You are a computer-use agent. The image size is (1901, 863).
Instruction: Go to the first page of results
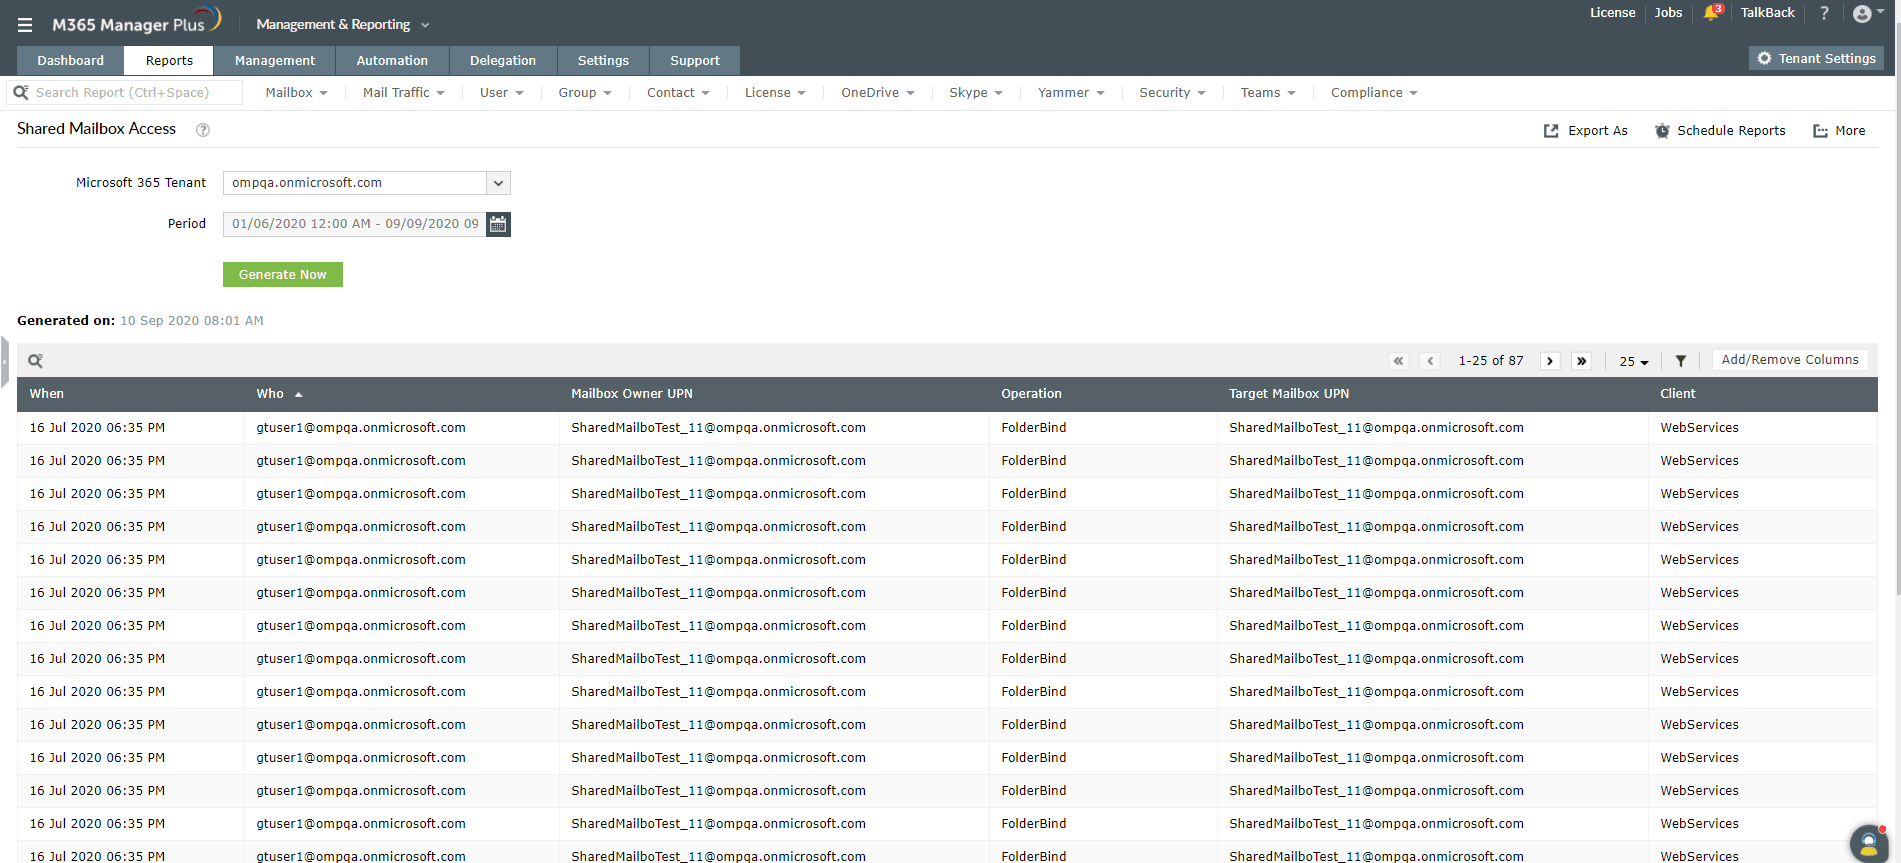pos(1399,361)
